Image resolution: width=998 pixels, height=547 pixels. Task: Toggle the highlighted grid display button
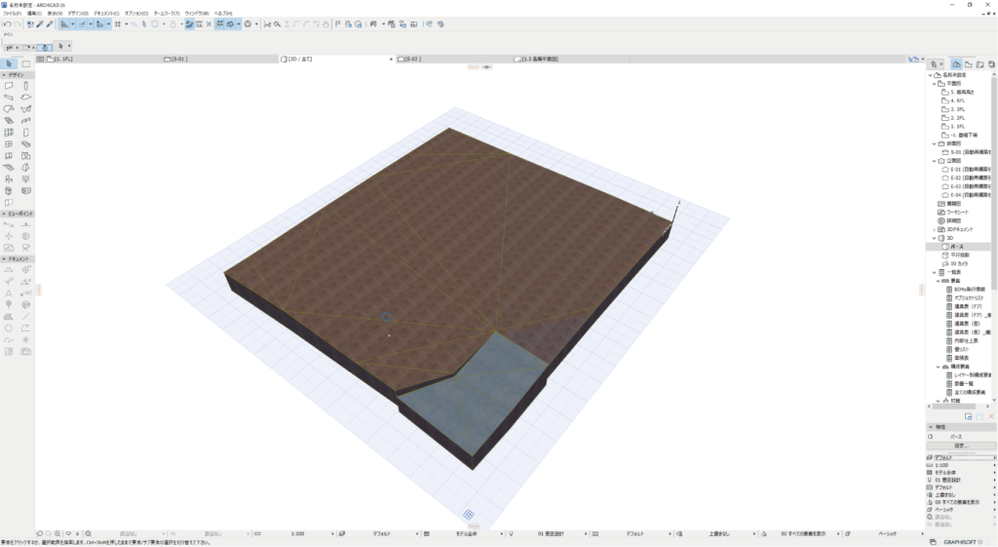[x=220, y=24]
